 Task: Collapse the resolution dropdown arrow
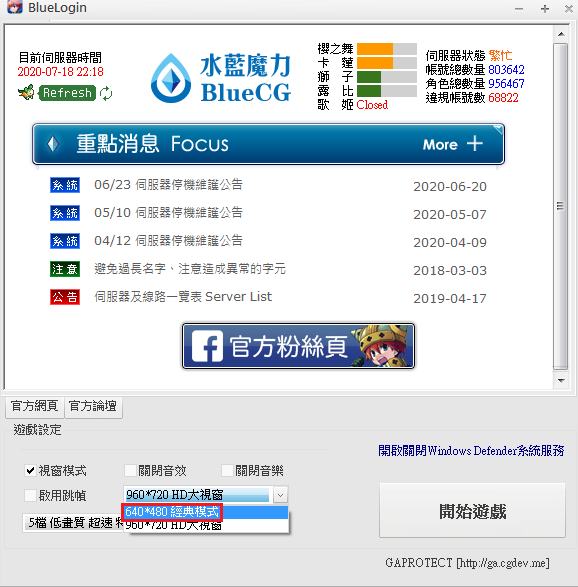(280, 495)
